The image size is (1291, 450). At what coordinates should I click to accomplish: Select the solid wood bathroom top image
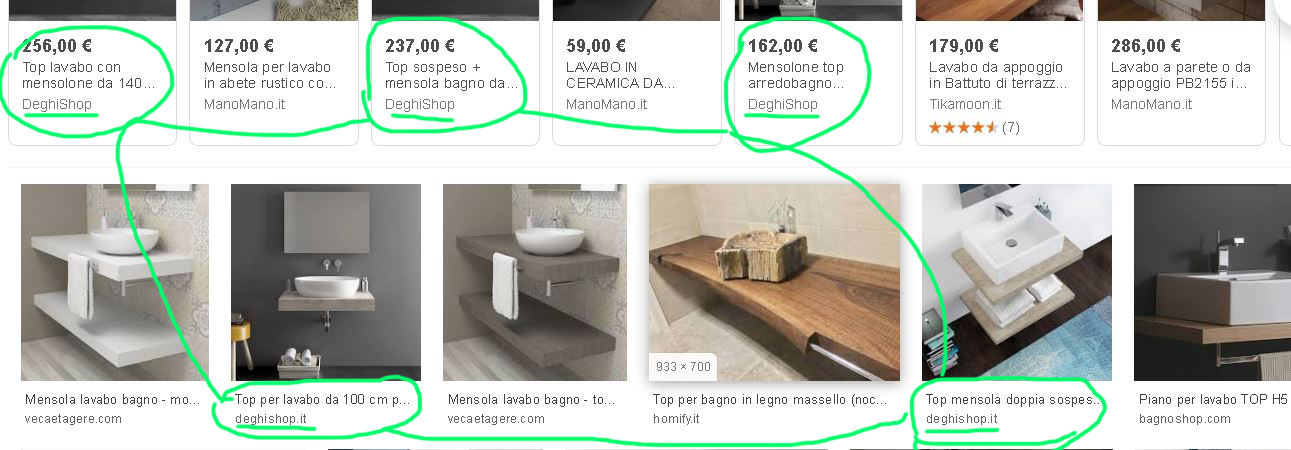[774, 282]
